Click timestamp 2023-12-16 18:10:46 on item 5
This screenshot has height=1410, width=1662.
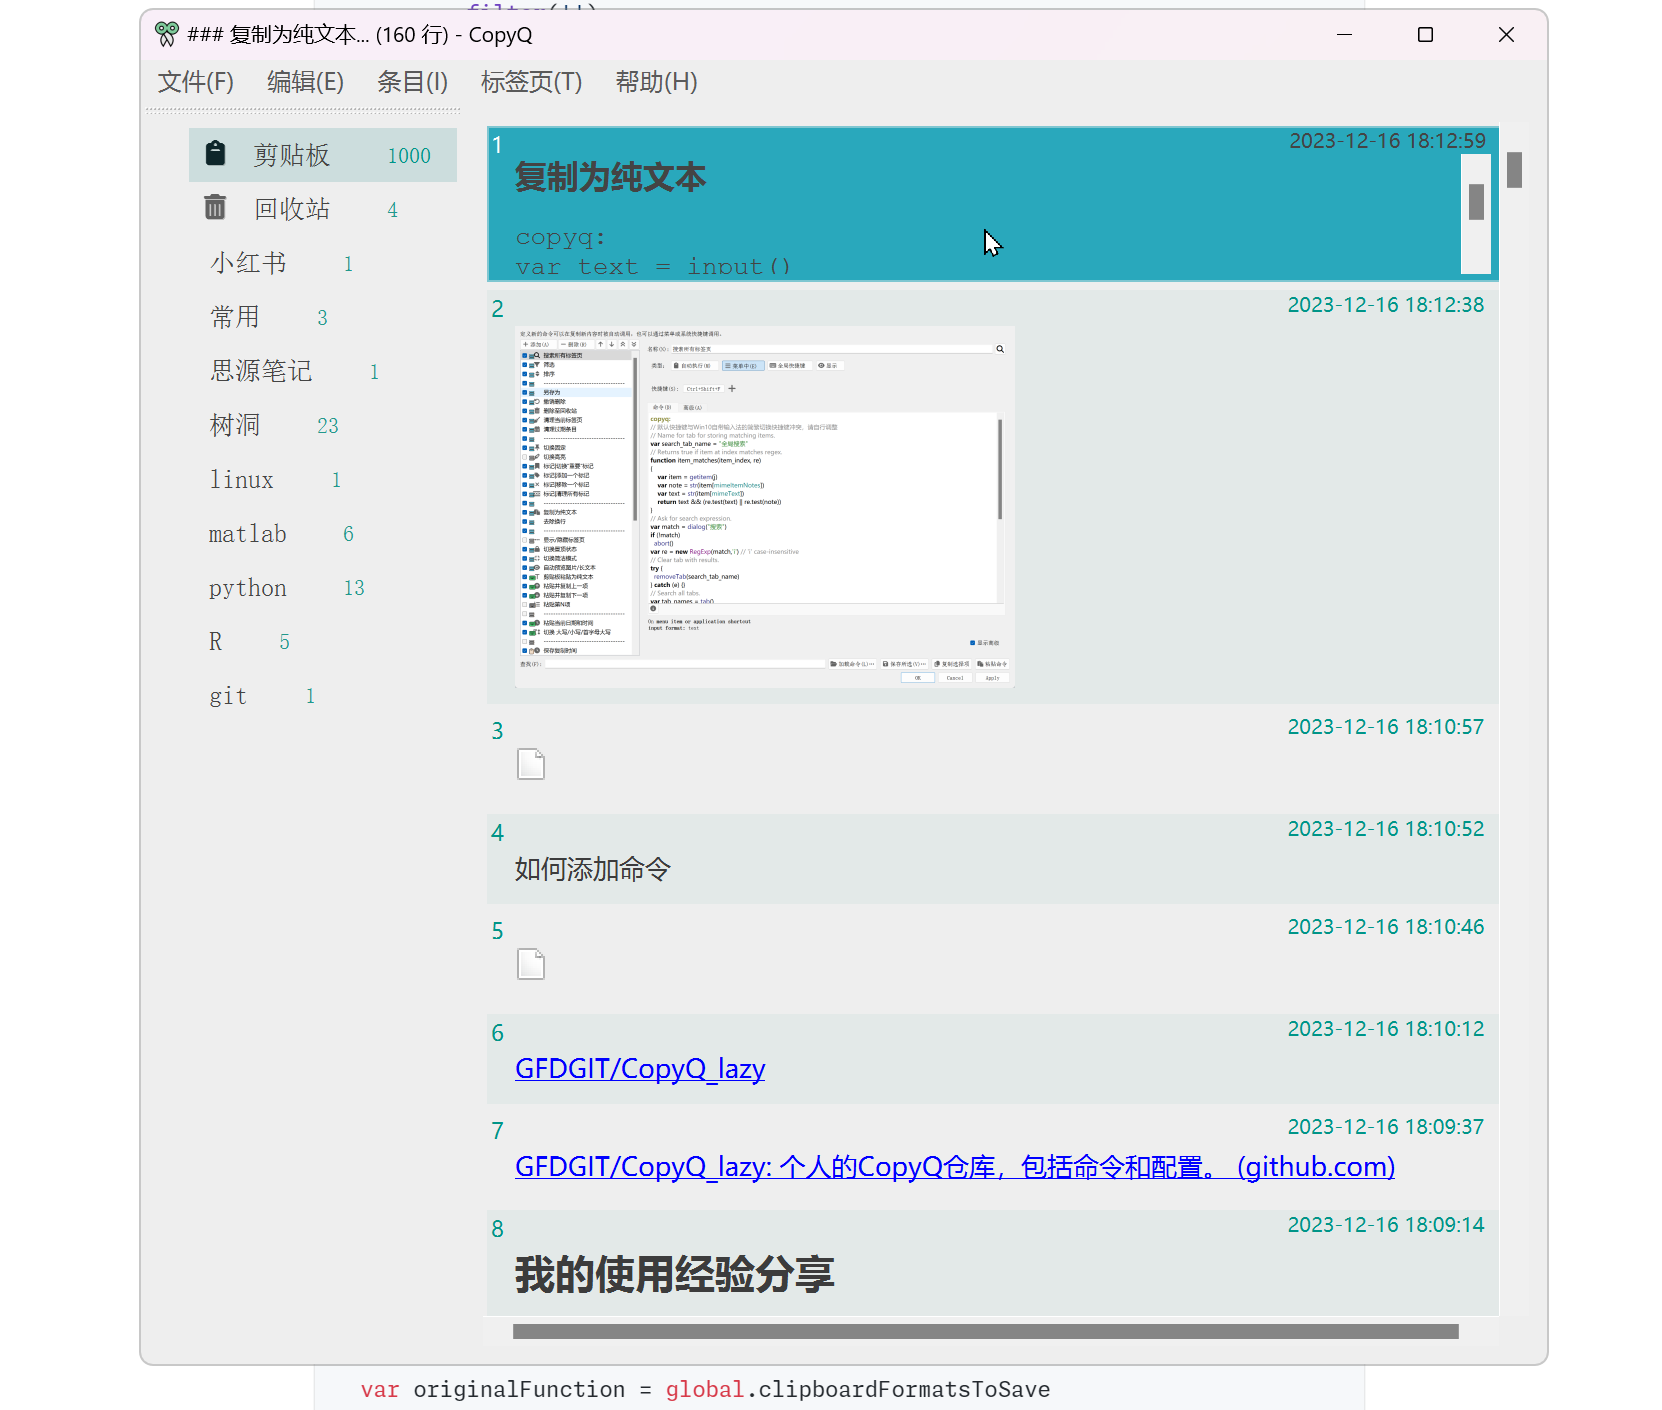1386,927
